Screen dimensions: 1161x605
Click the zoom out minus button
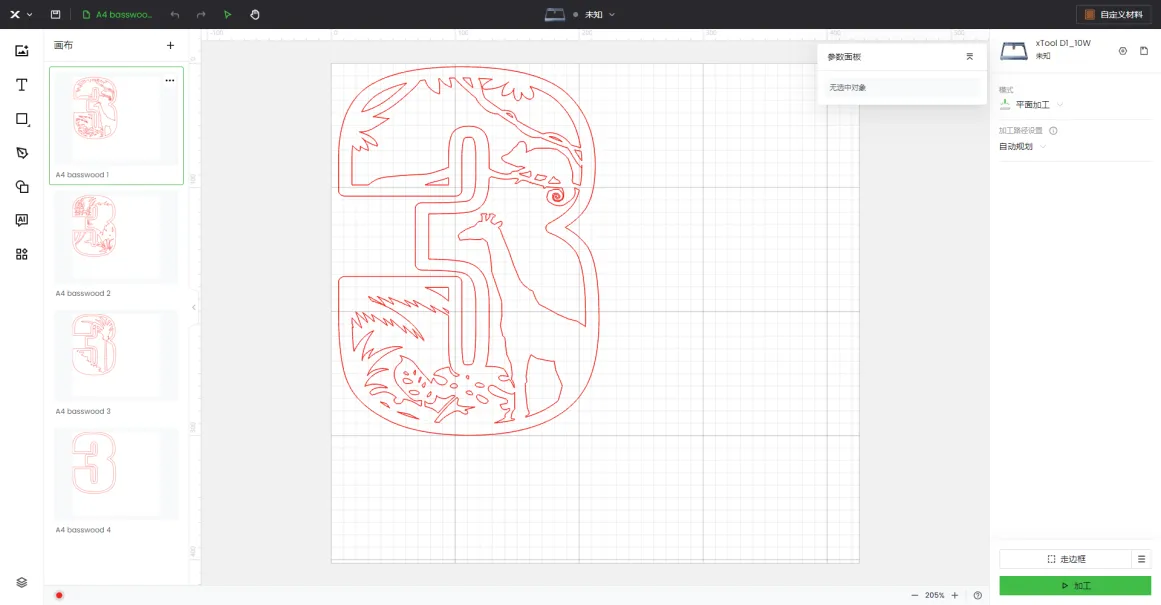tap(914, 595)
